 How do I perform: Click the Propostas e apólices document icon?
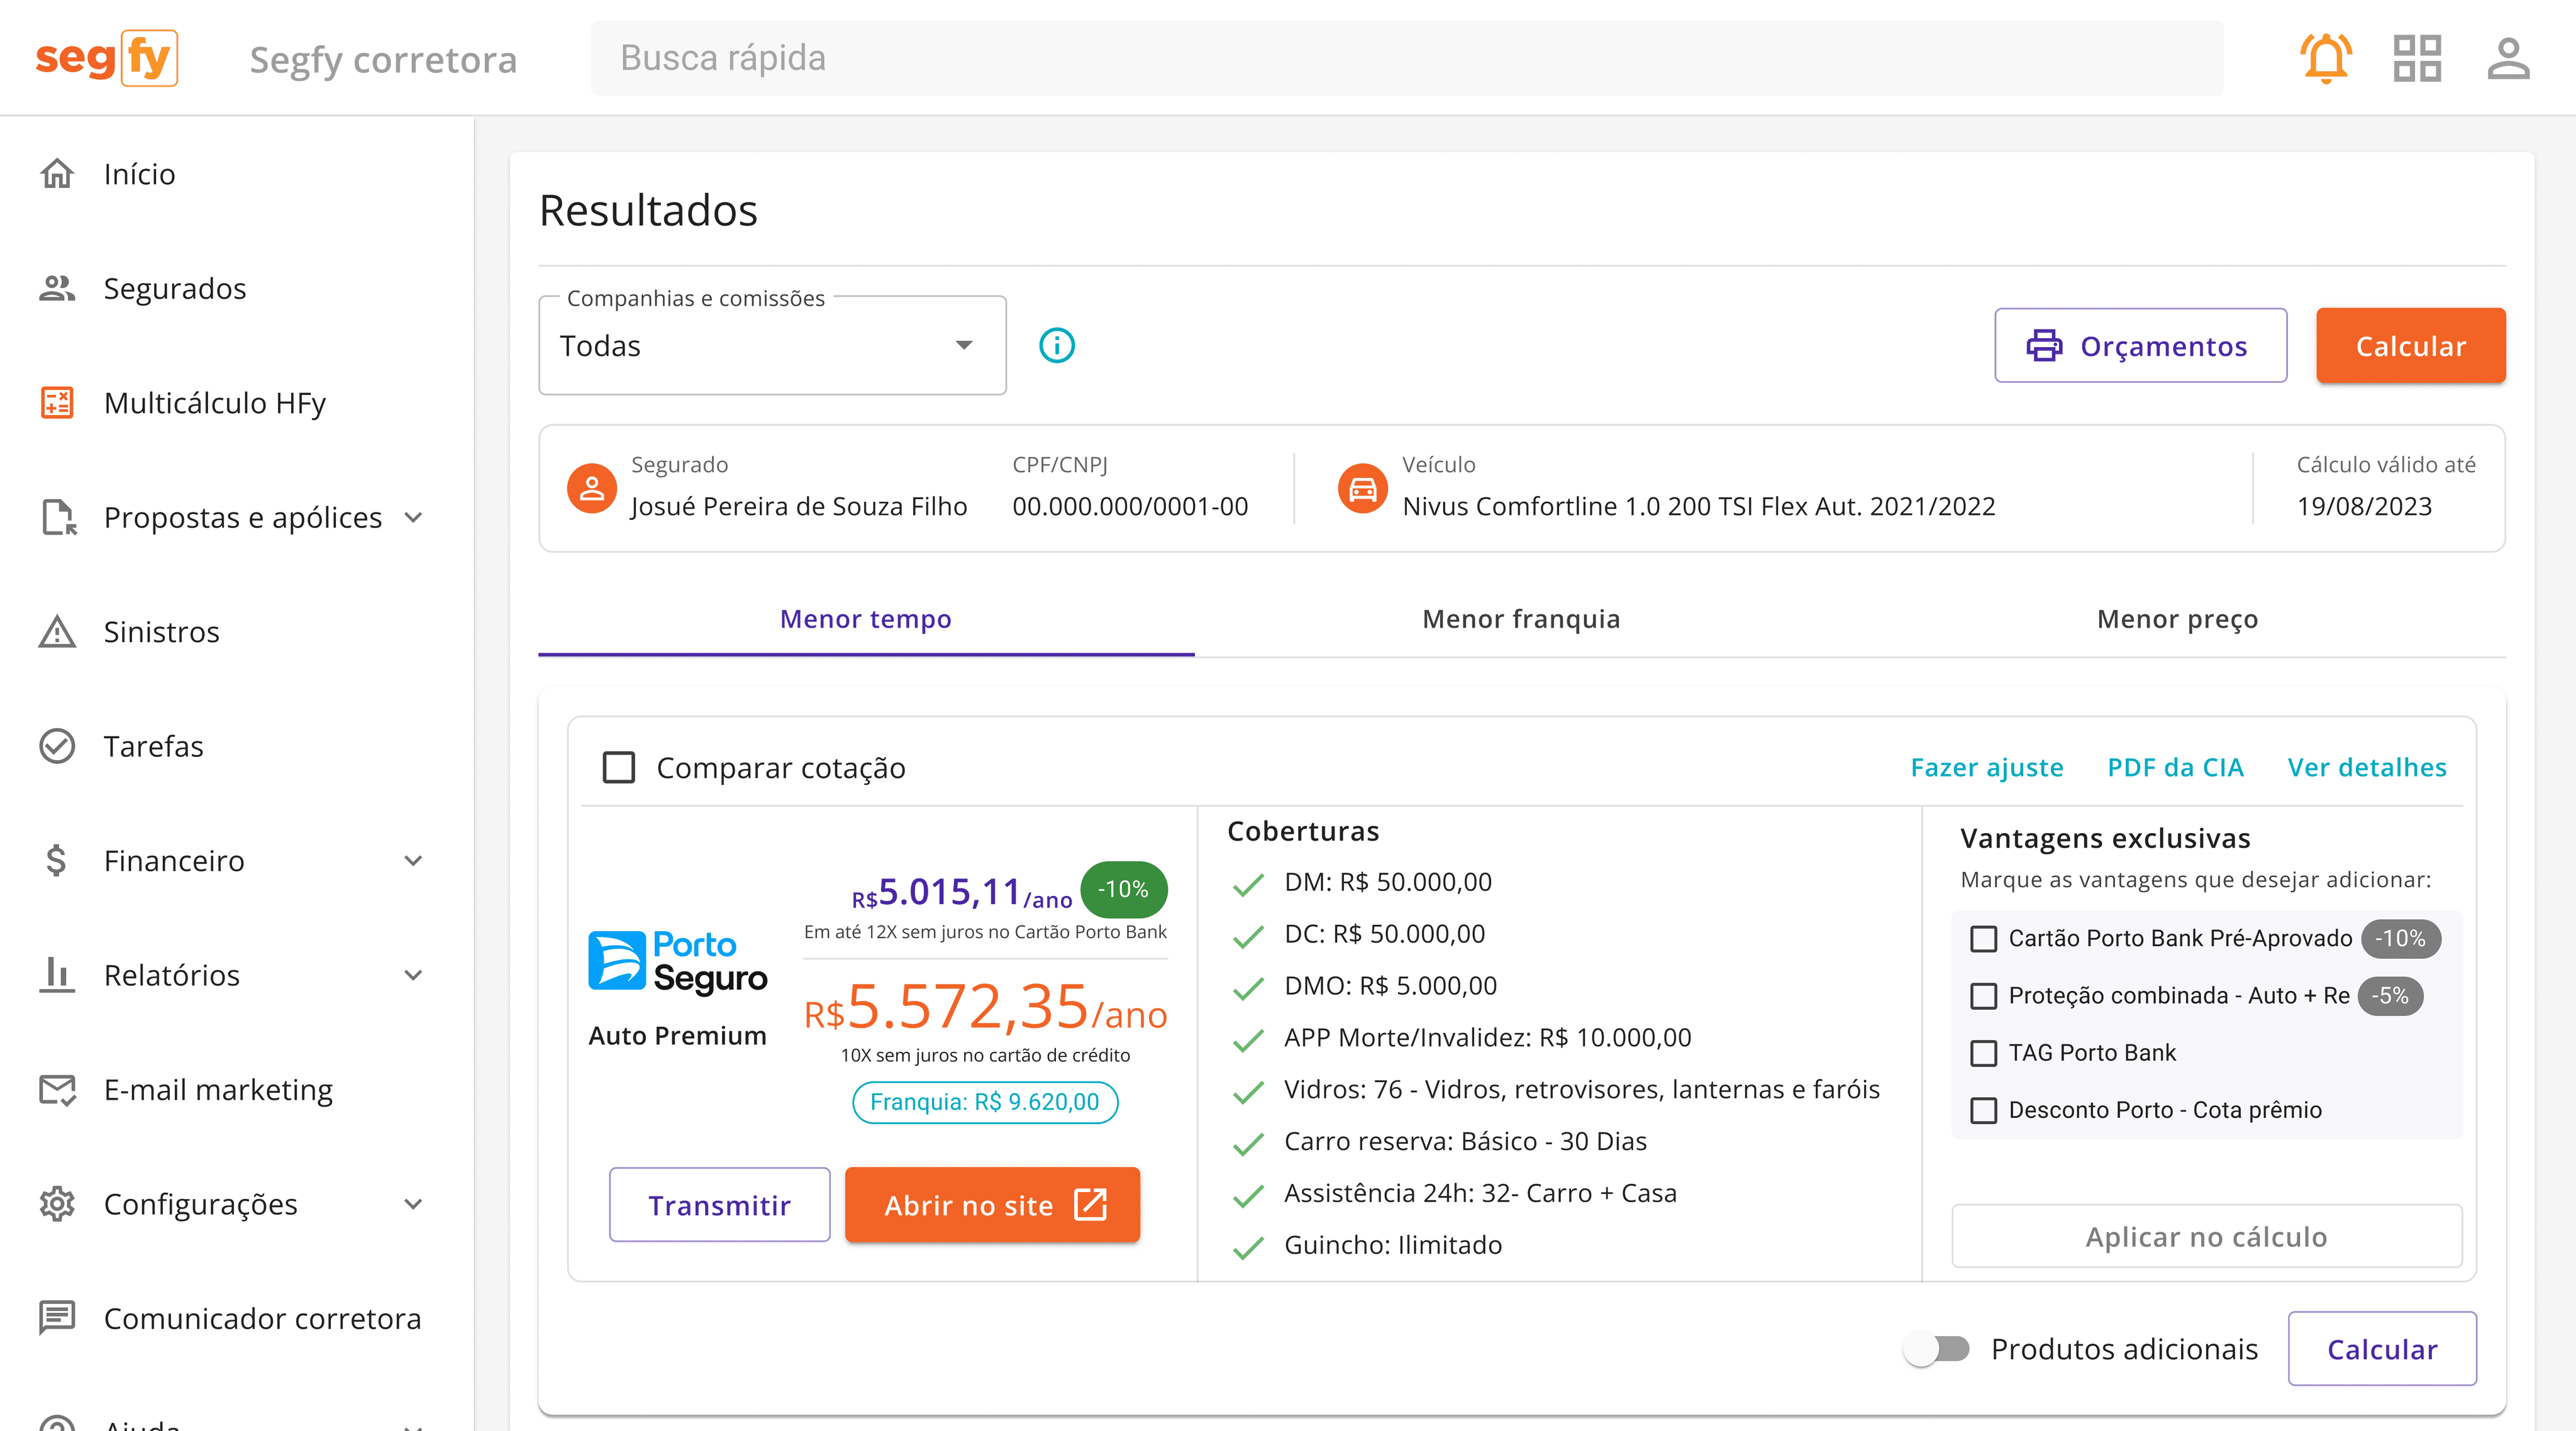tap(59, 517)
